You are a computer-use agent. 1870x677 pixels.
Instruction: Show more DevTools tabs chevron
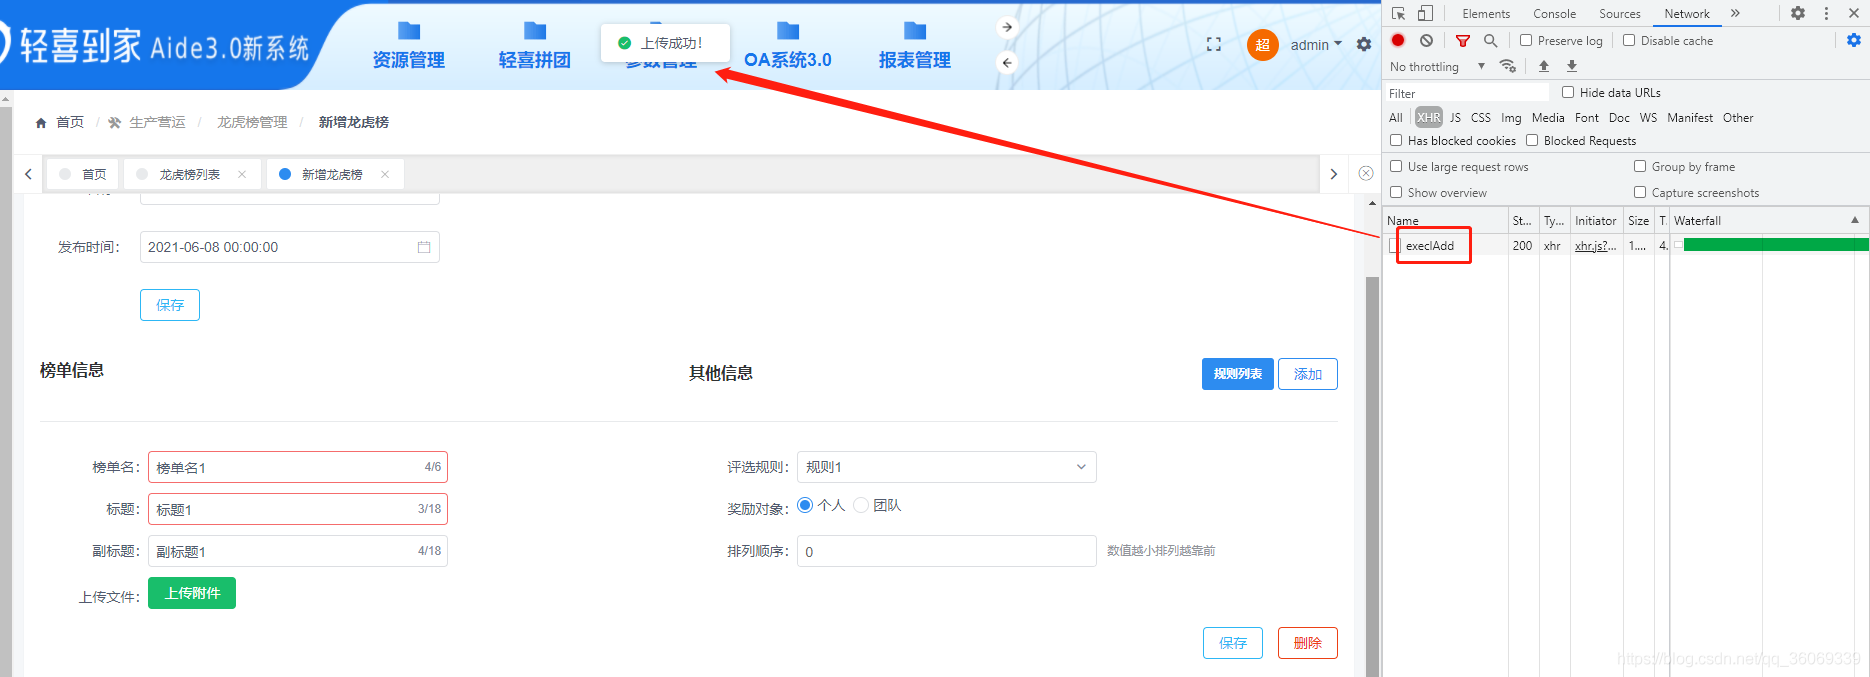point(1735,13)
